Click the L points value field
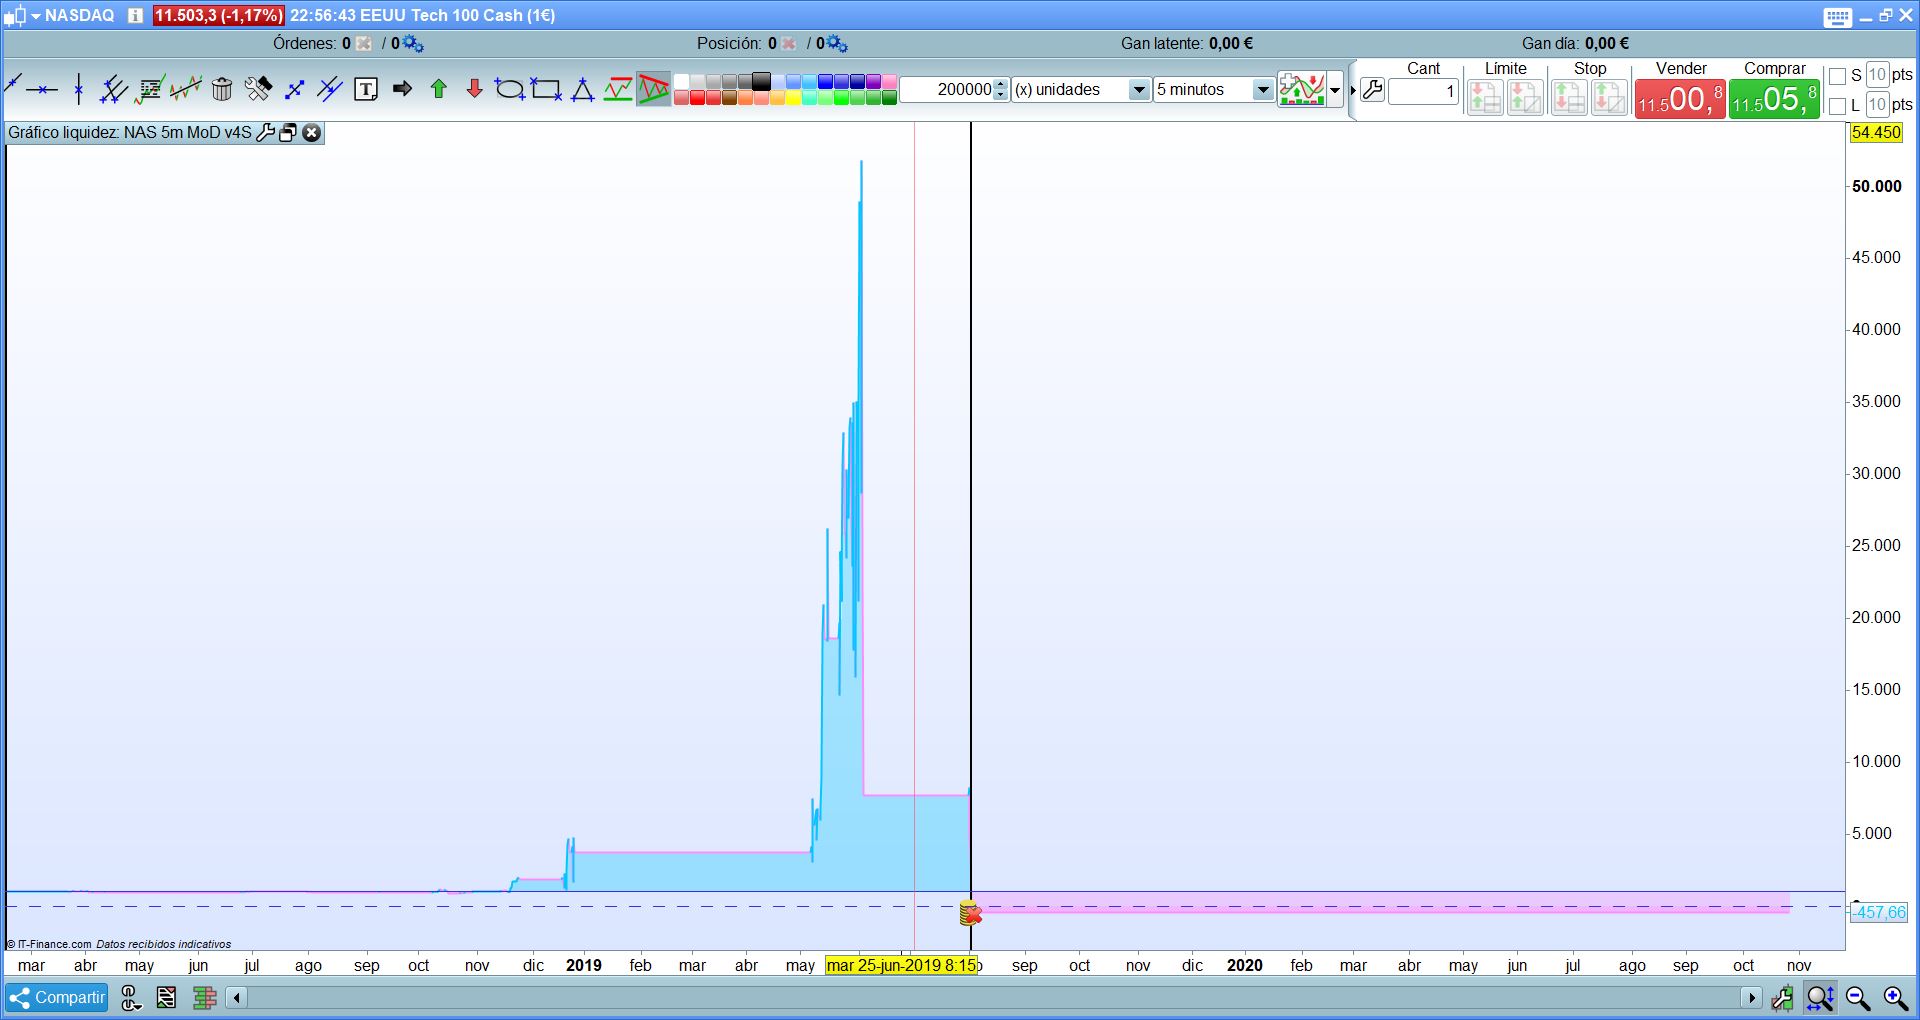The height and width of the screenshot is (1020, 1920). (x=1877, y=105)
